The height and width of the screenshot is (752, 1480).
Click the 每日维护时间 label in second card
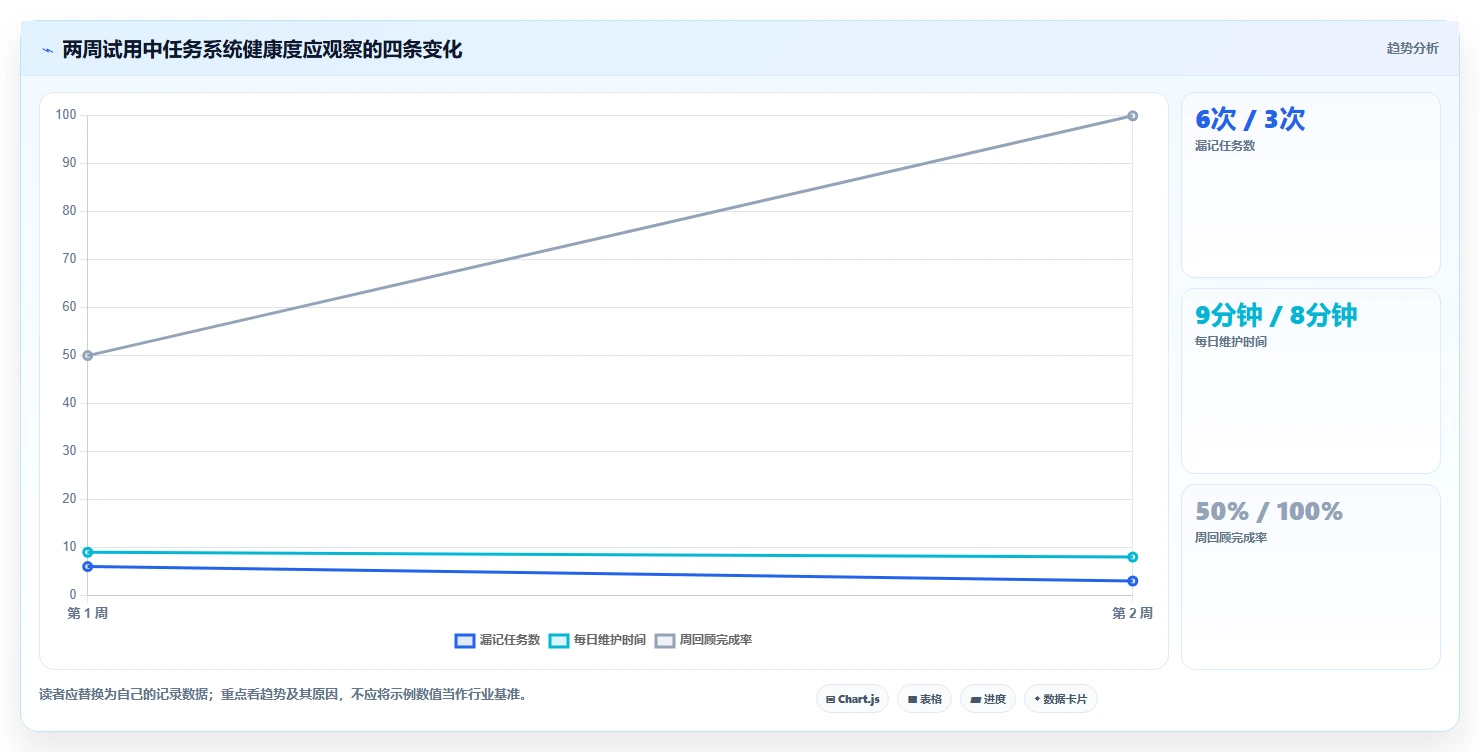pos(1231,342)
